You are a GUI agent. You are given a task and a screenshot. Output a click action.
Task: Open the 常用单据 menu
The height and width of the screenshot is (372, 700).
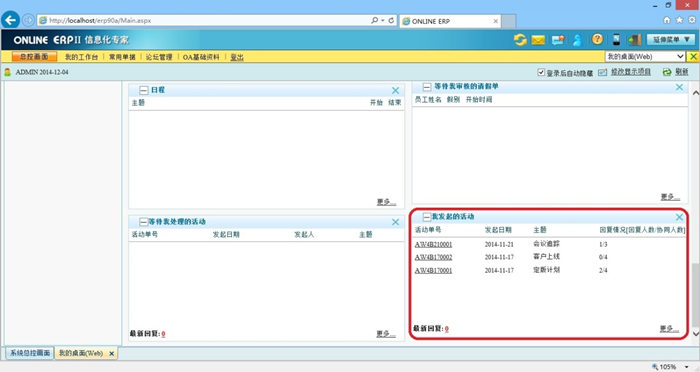coord(122,57)
